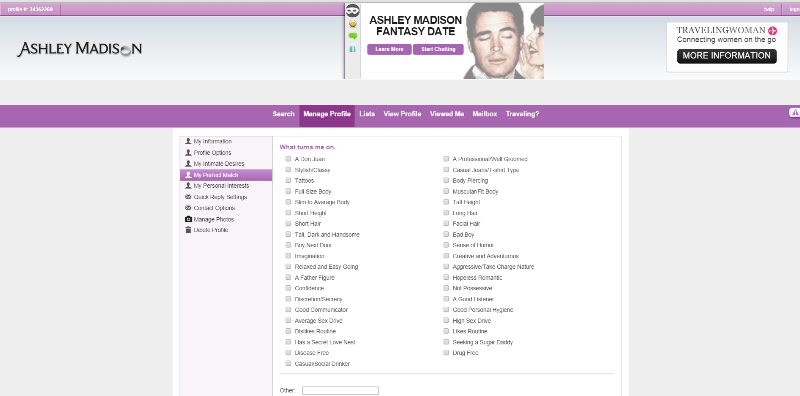Click the banner photo of the couple

pyautogui.click(x=504, y=41)
